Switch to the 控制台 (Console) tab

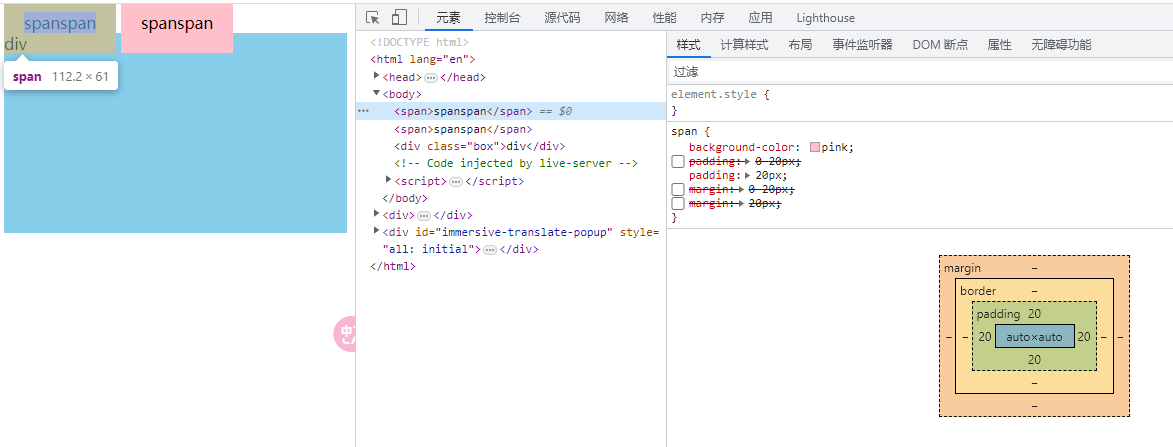(502, 17)
